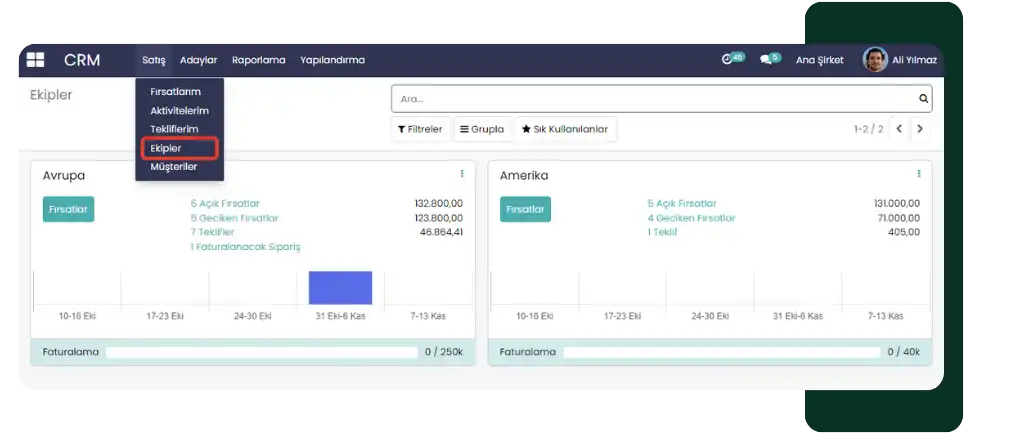Open the apps grid menu icon
The image size is (1024, 435).
point(35,60)
